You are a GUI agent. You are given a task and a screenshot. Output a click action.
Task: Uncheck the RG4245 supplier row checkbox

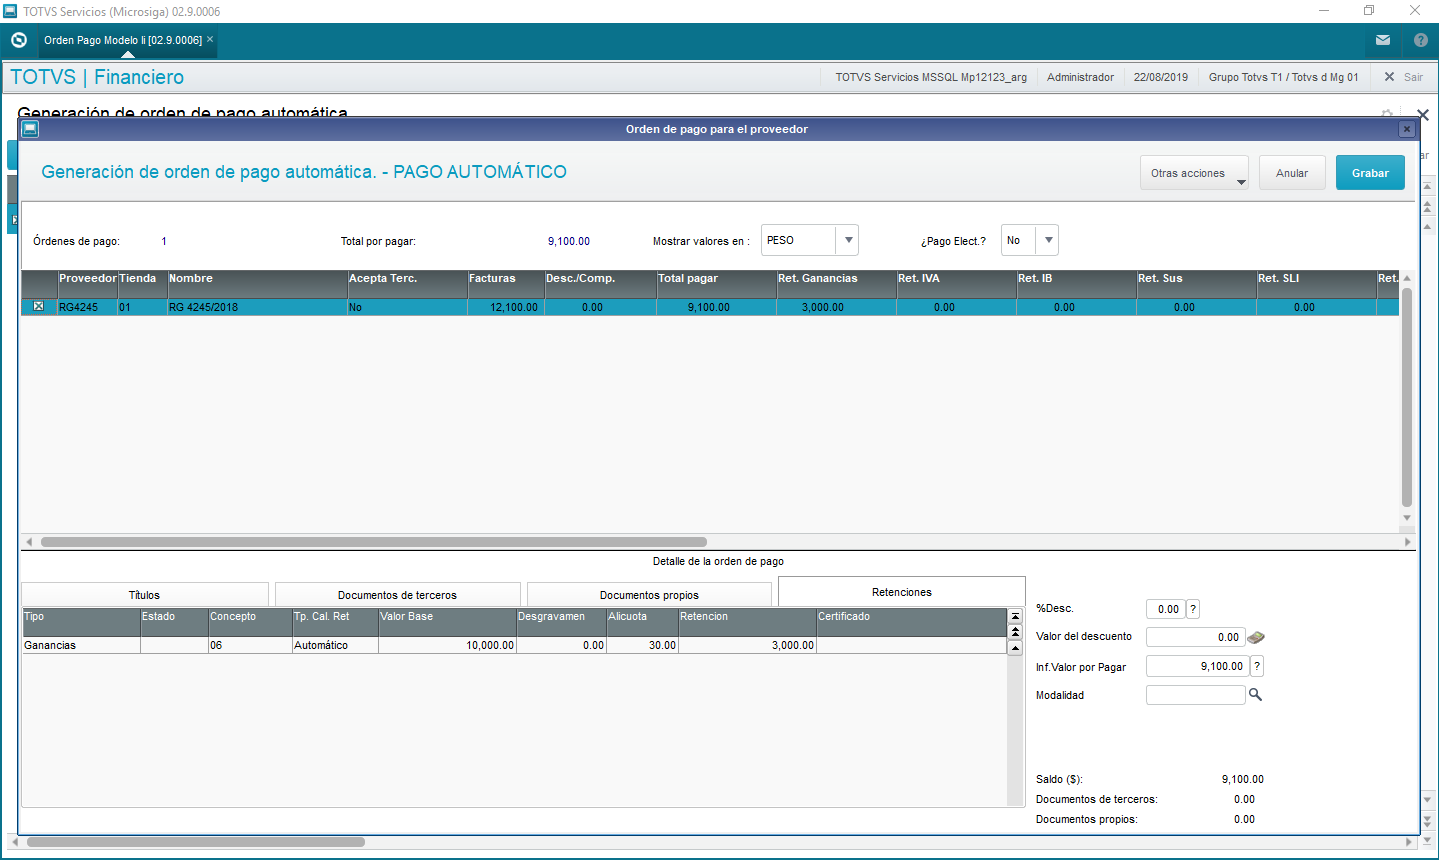[x=38, y=307]
